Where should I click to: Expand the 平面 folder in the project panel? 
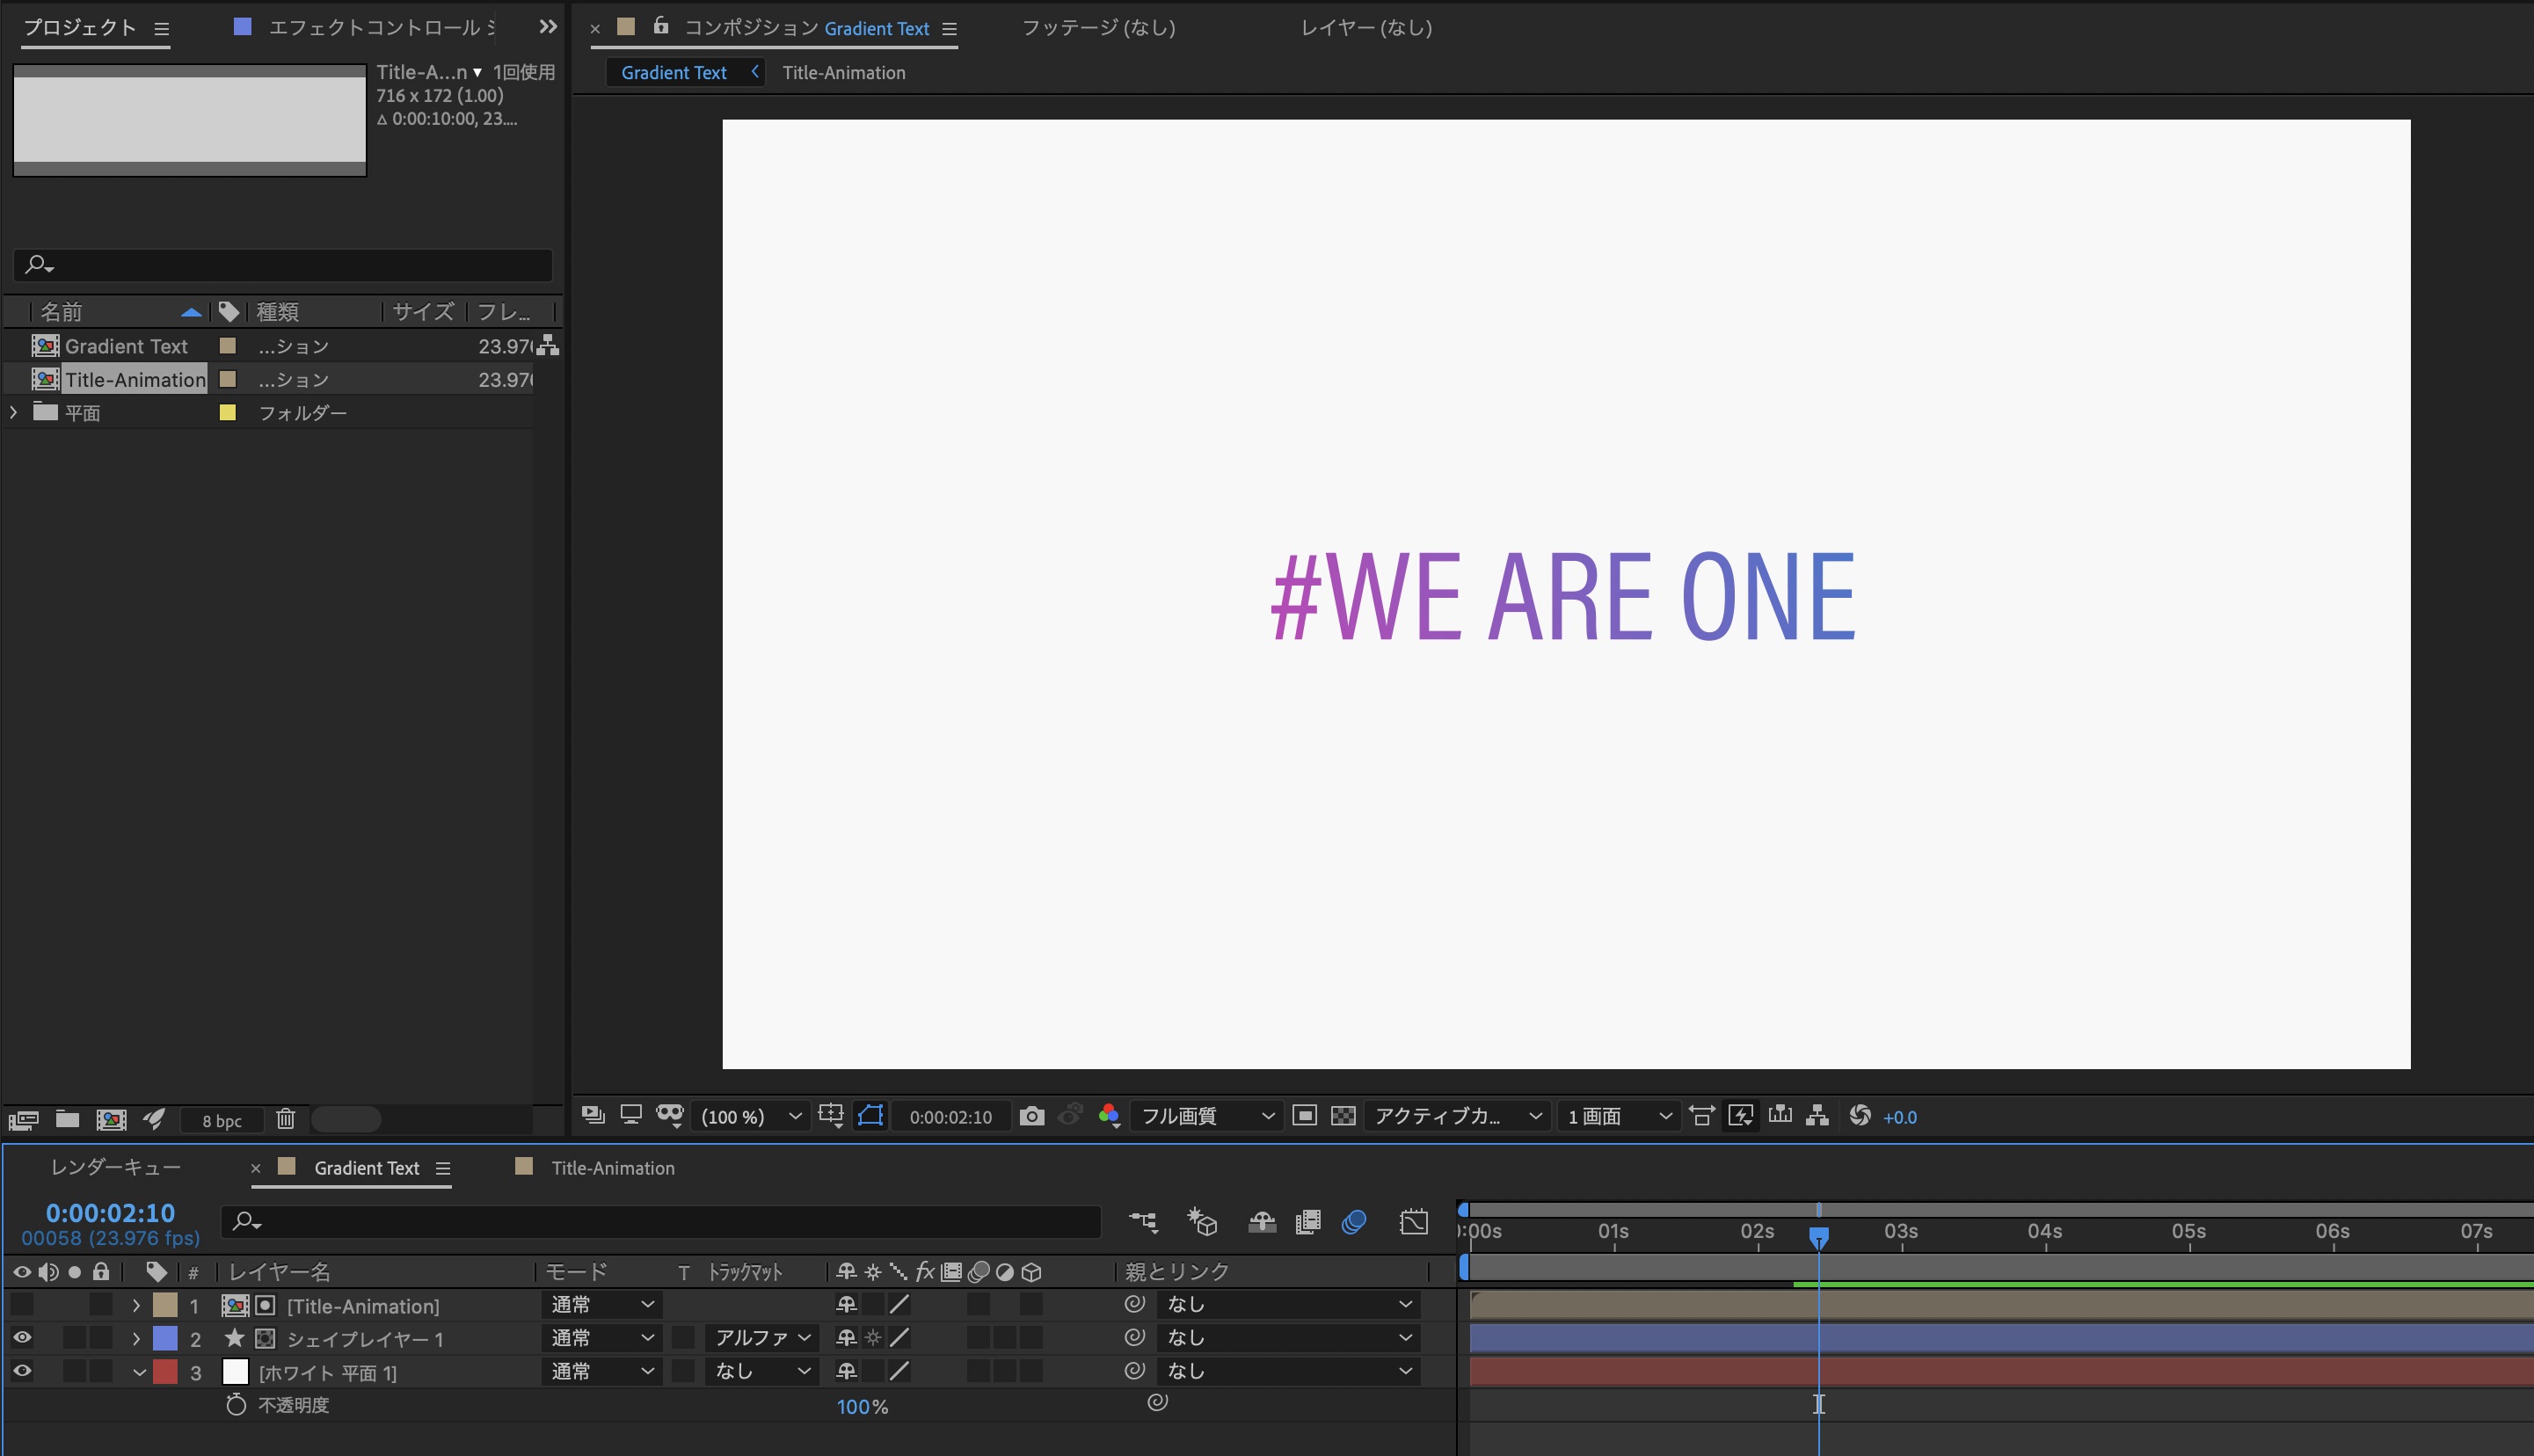[13, 412]
